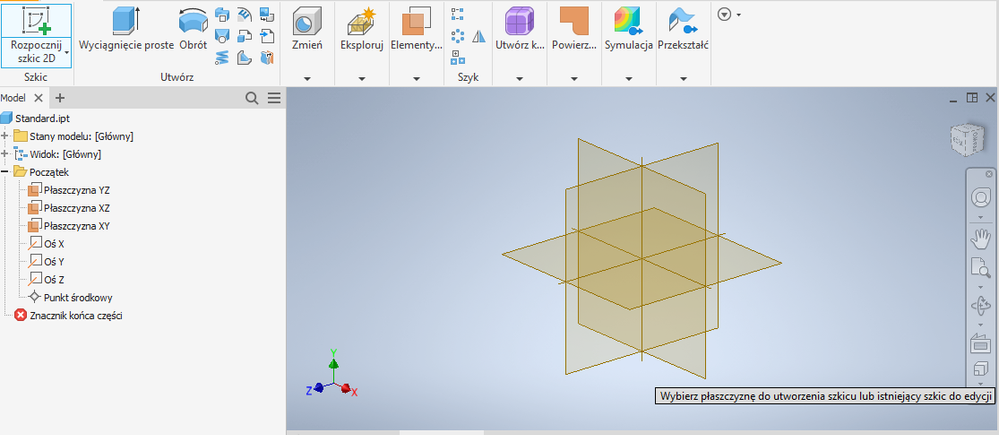
Task: Select the Rib tool icon
Action: [x=245, y=57]
